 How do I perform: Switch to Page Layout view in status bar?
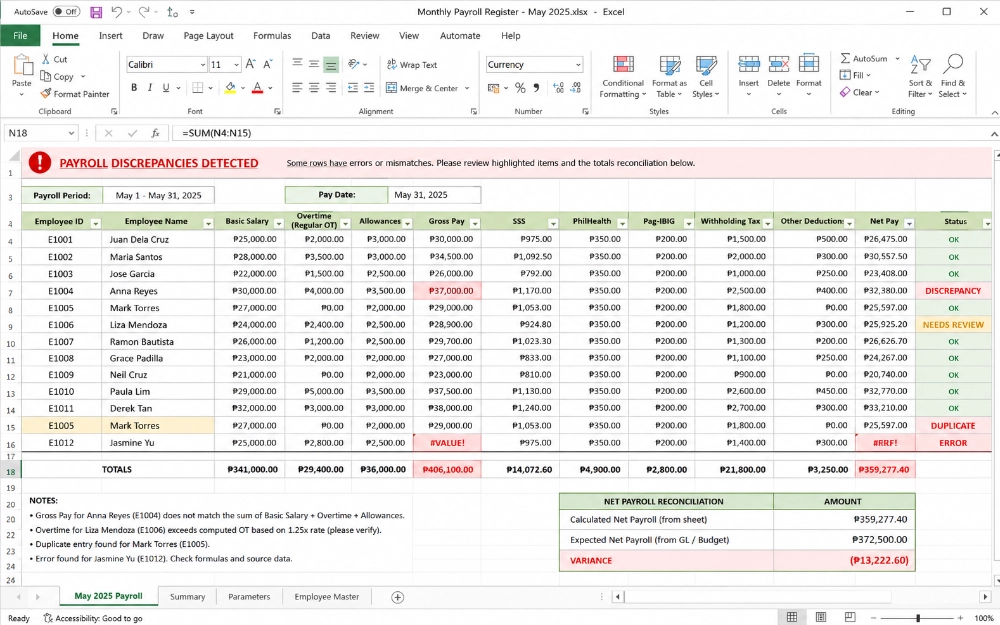[x=821, y=617]
